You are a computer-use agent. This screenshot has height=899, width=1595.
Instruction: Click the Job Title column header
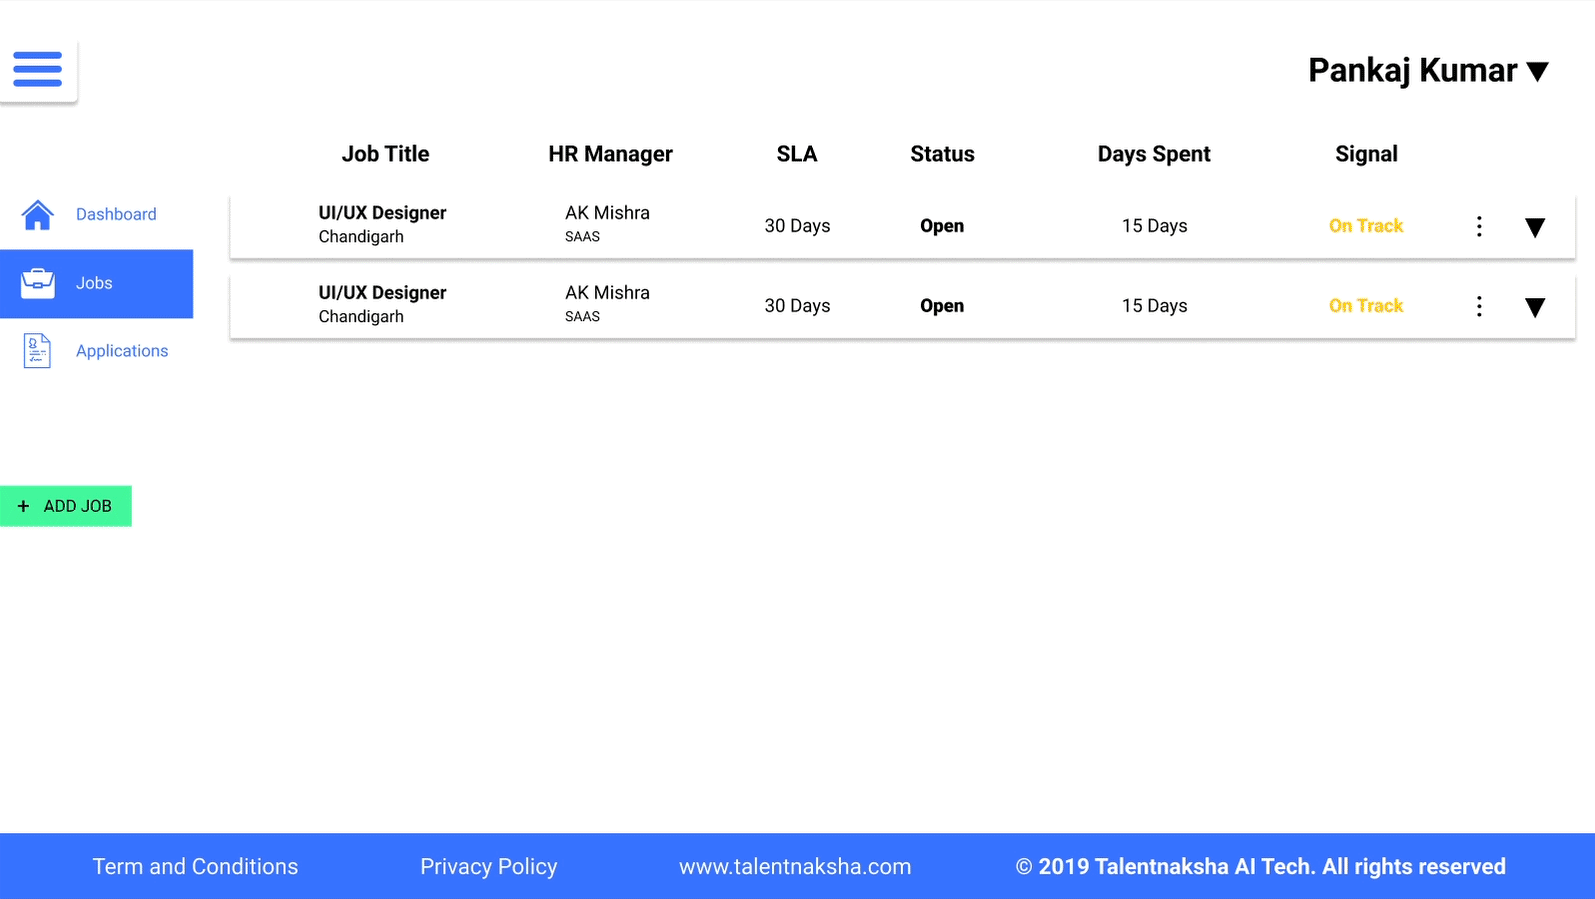click(385, 154)
